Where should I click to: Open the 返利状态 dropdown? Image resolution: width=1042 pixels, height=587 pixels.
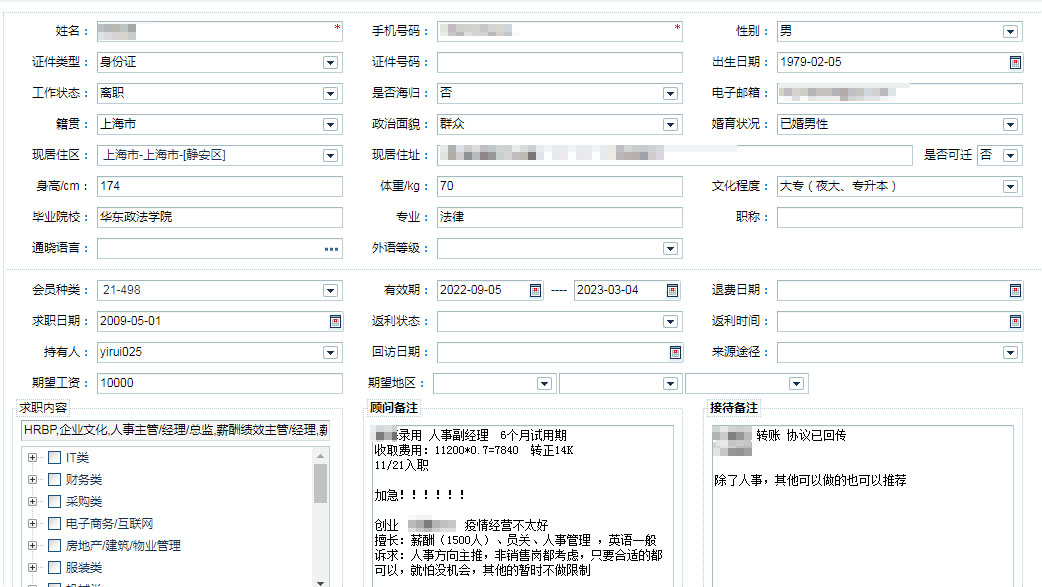(x=670, y=322)
